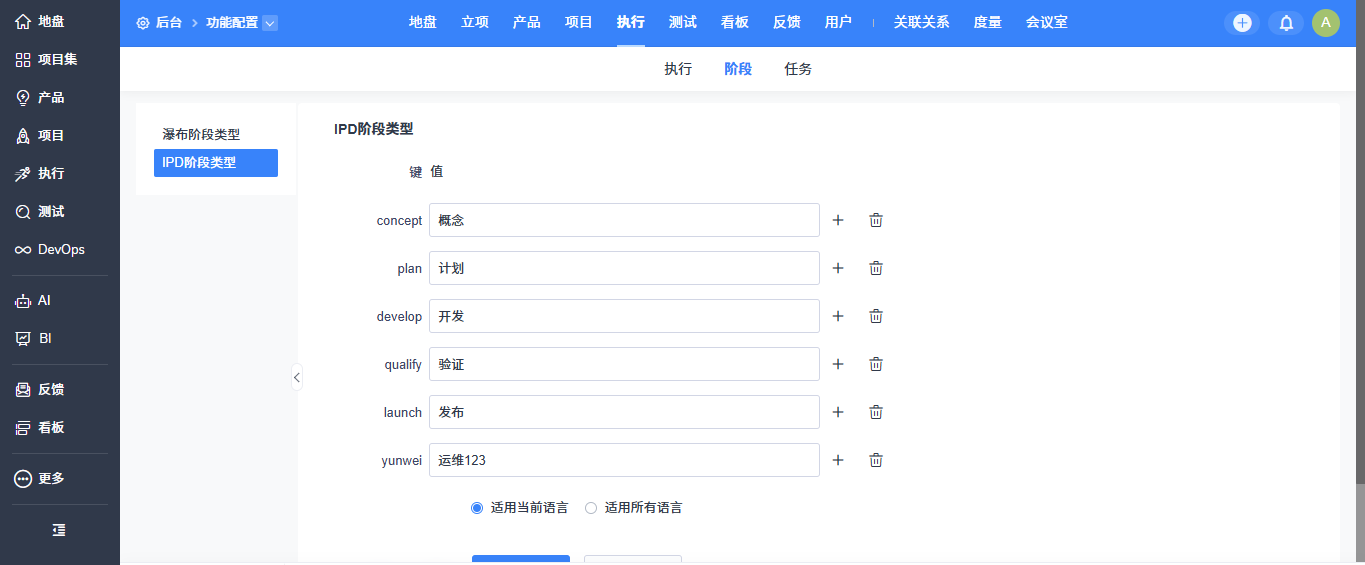This screenshot has width=1365, height=565.
Task: Go to 看板 in top navigation
Action: tap(735, 22)
